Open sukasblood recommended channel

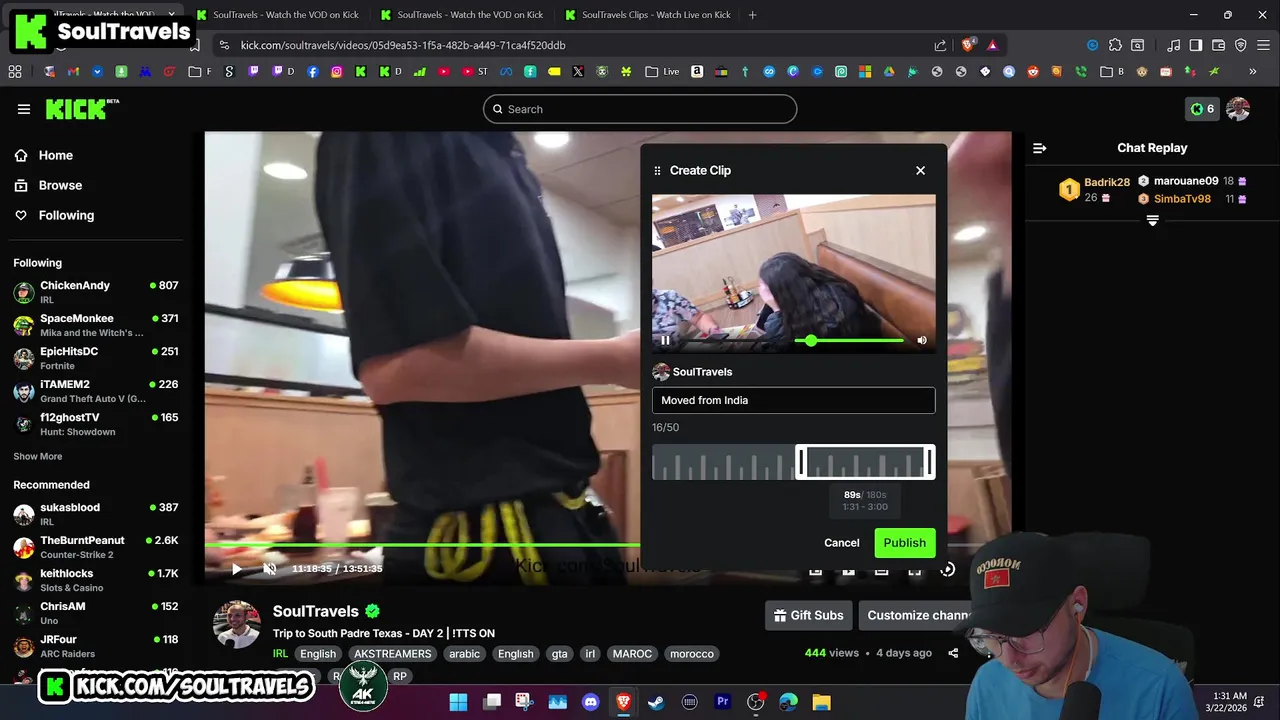[x=96, y=514]
